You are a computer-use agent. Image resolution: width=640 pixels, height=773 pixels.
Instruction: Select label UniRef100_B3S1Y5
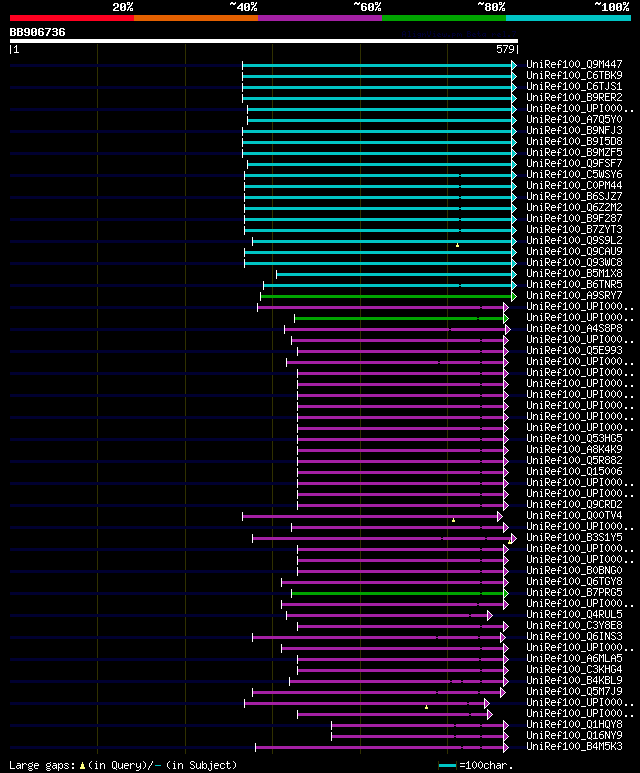pos(574,537)
